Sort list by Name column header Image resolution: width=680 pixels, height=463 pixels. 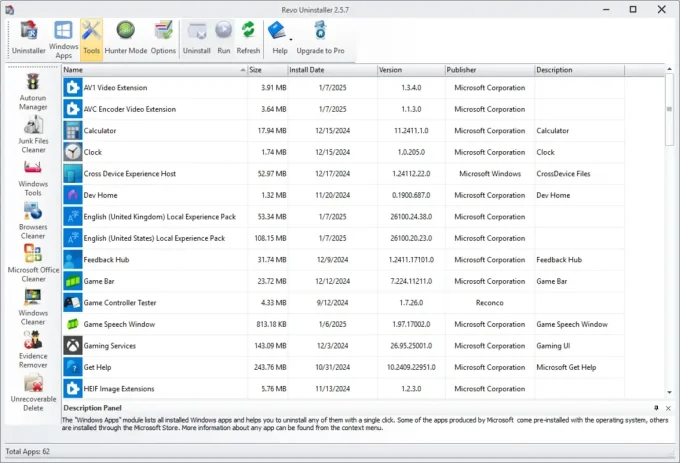tap(150, 71)
